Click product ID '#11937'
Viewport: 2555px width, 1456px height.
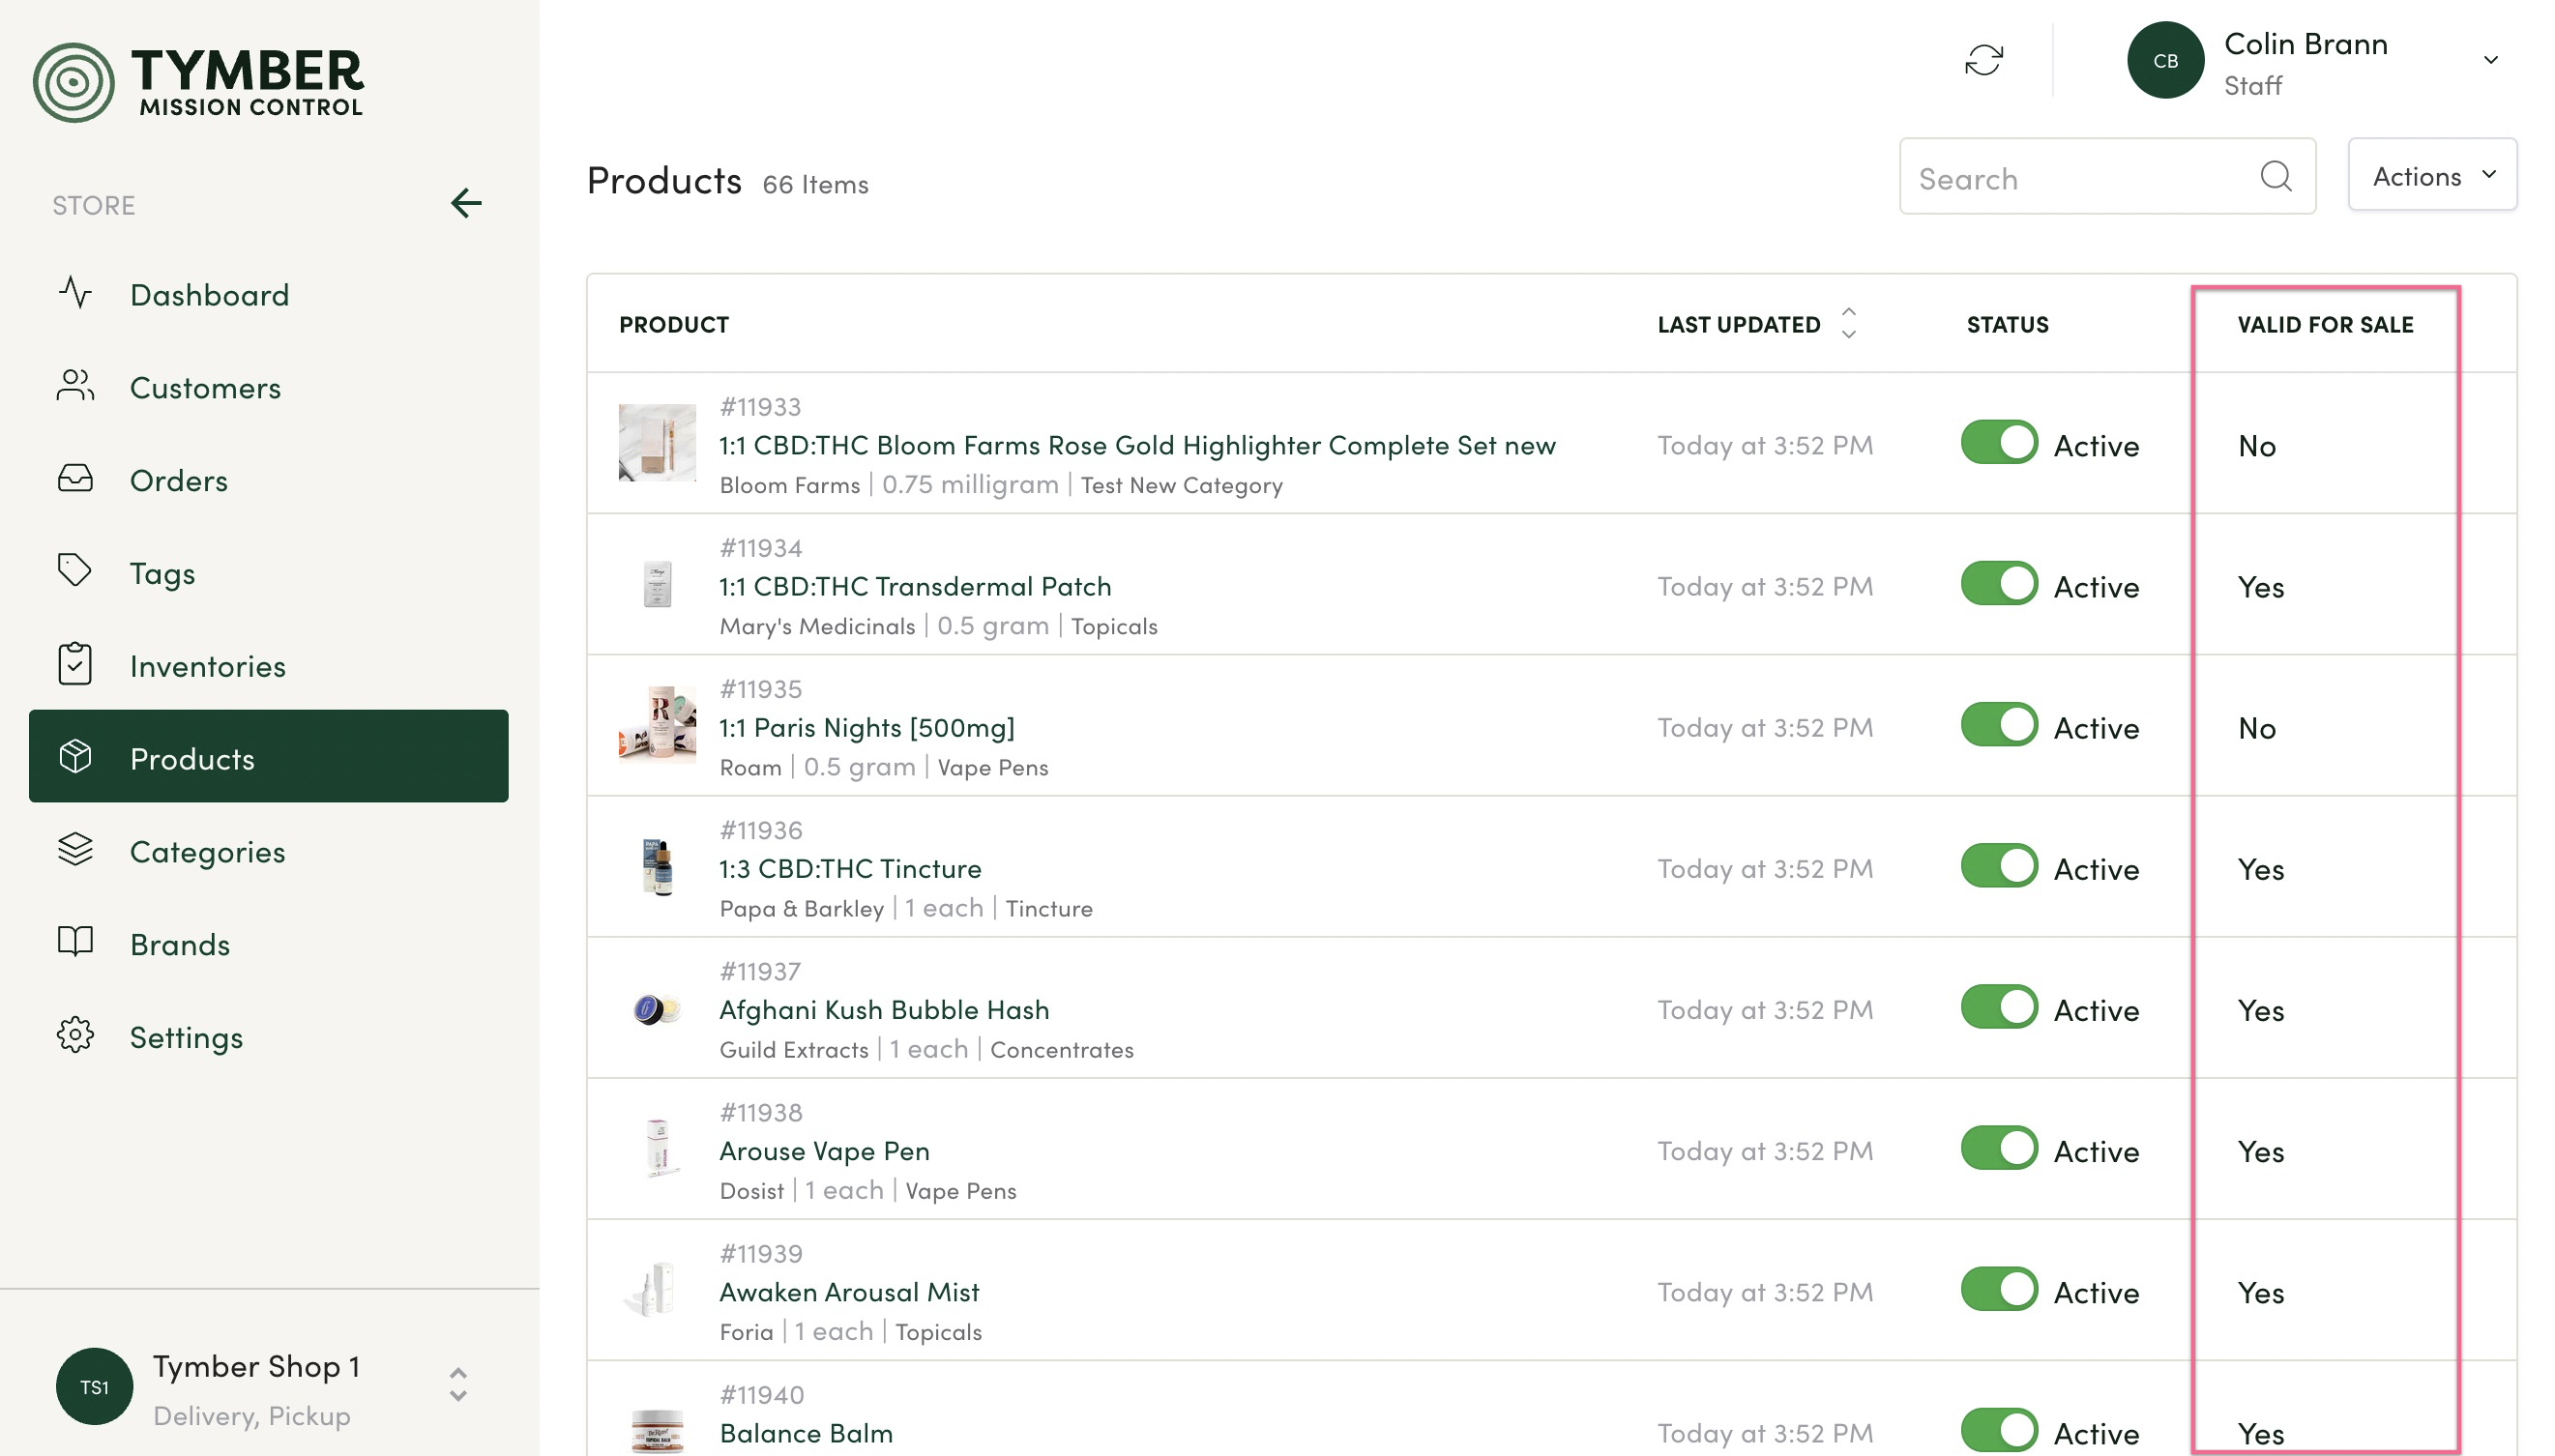click(x=760, y=971)
